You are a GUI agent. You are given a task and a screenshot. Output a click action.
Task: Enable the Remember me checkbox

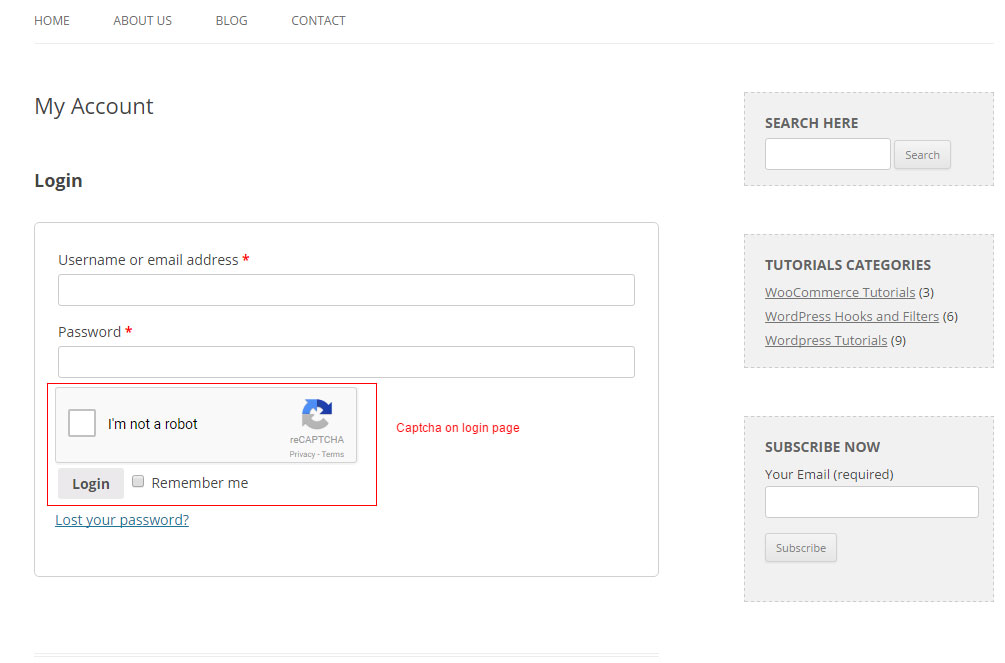click(138, 482)
